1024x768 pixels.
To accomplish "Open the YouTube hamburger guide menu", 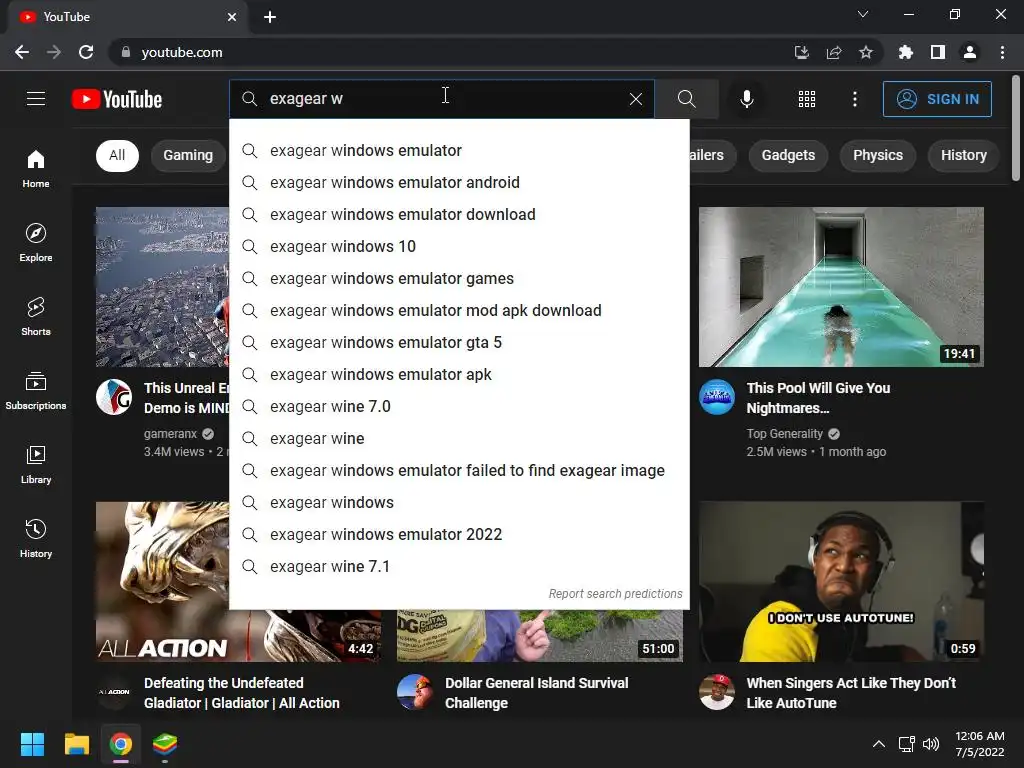I will pyautogui.click(x=36, y=99).
